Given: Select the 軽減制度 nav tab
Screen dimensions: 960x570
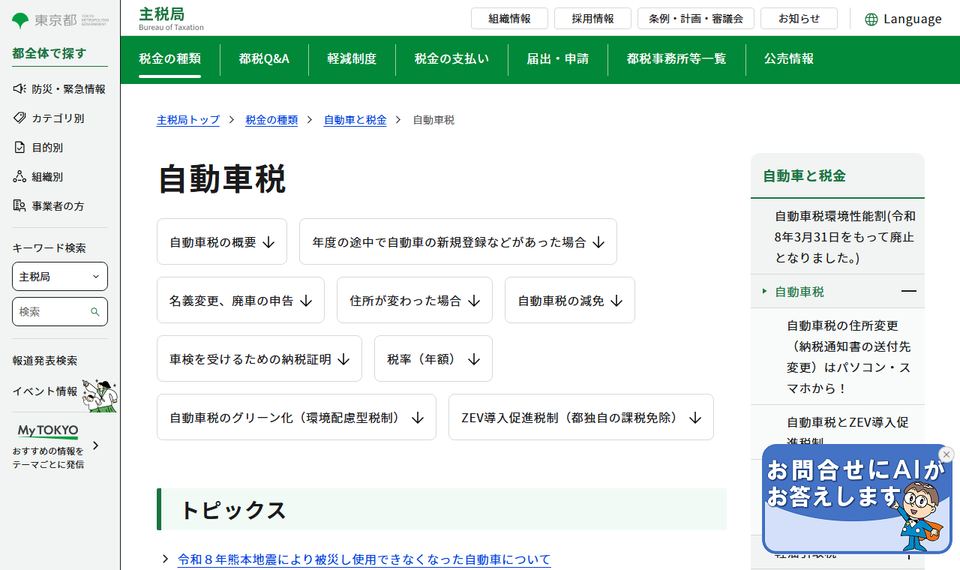Looking at the screenshot, I should click(351, 59).
